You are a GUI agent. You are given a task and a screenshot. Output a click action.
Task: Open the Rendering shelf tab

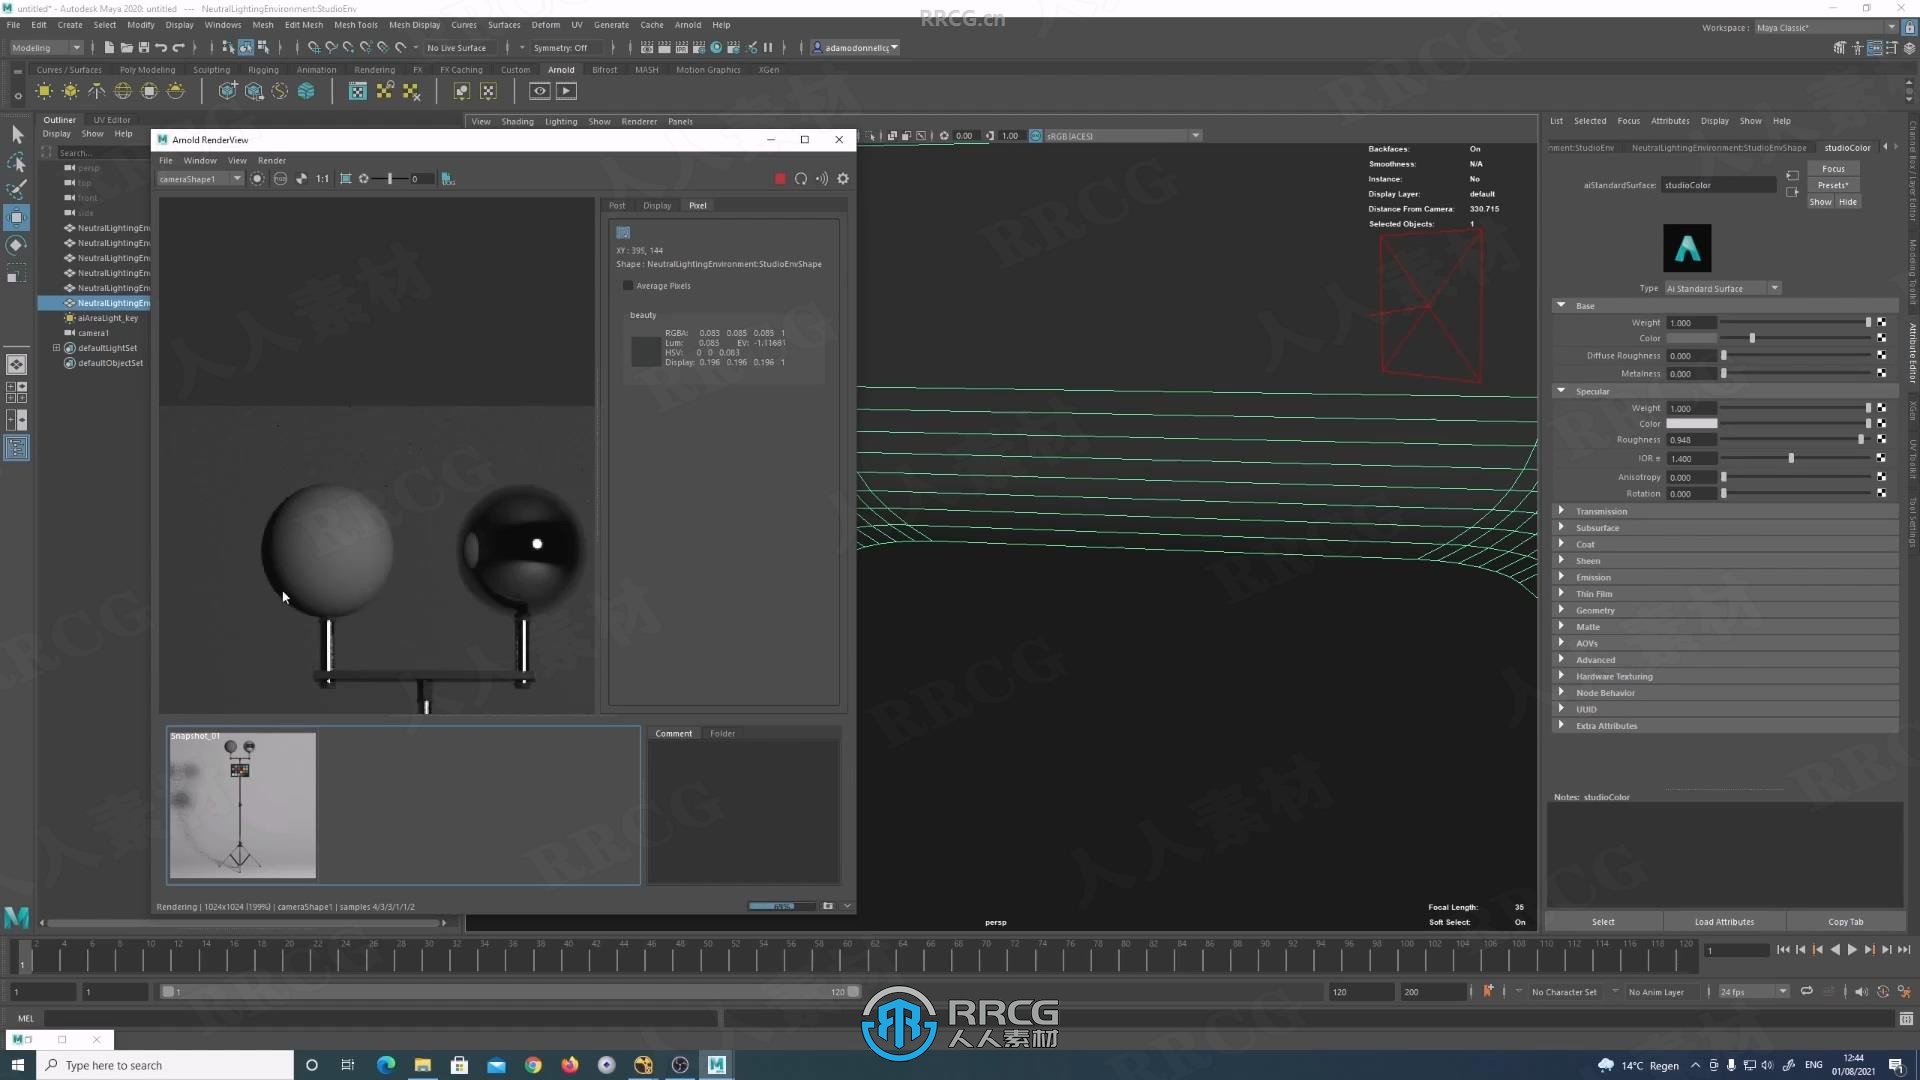(374, 70)
